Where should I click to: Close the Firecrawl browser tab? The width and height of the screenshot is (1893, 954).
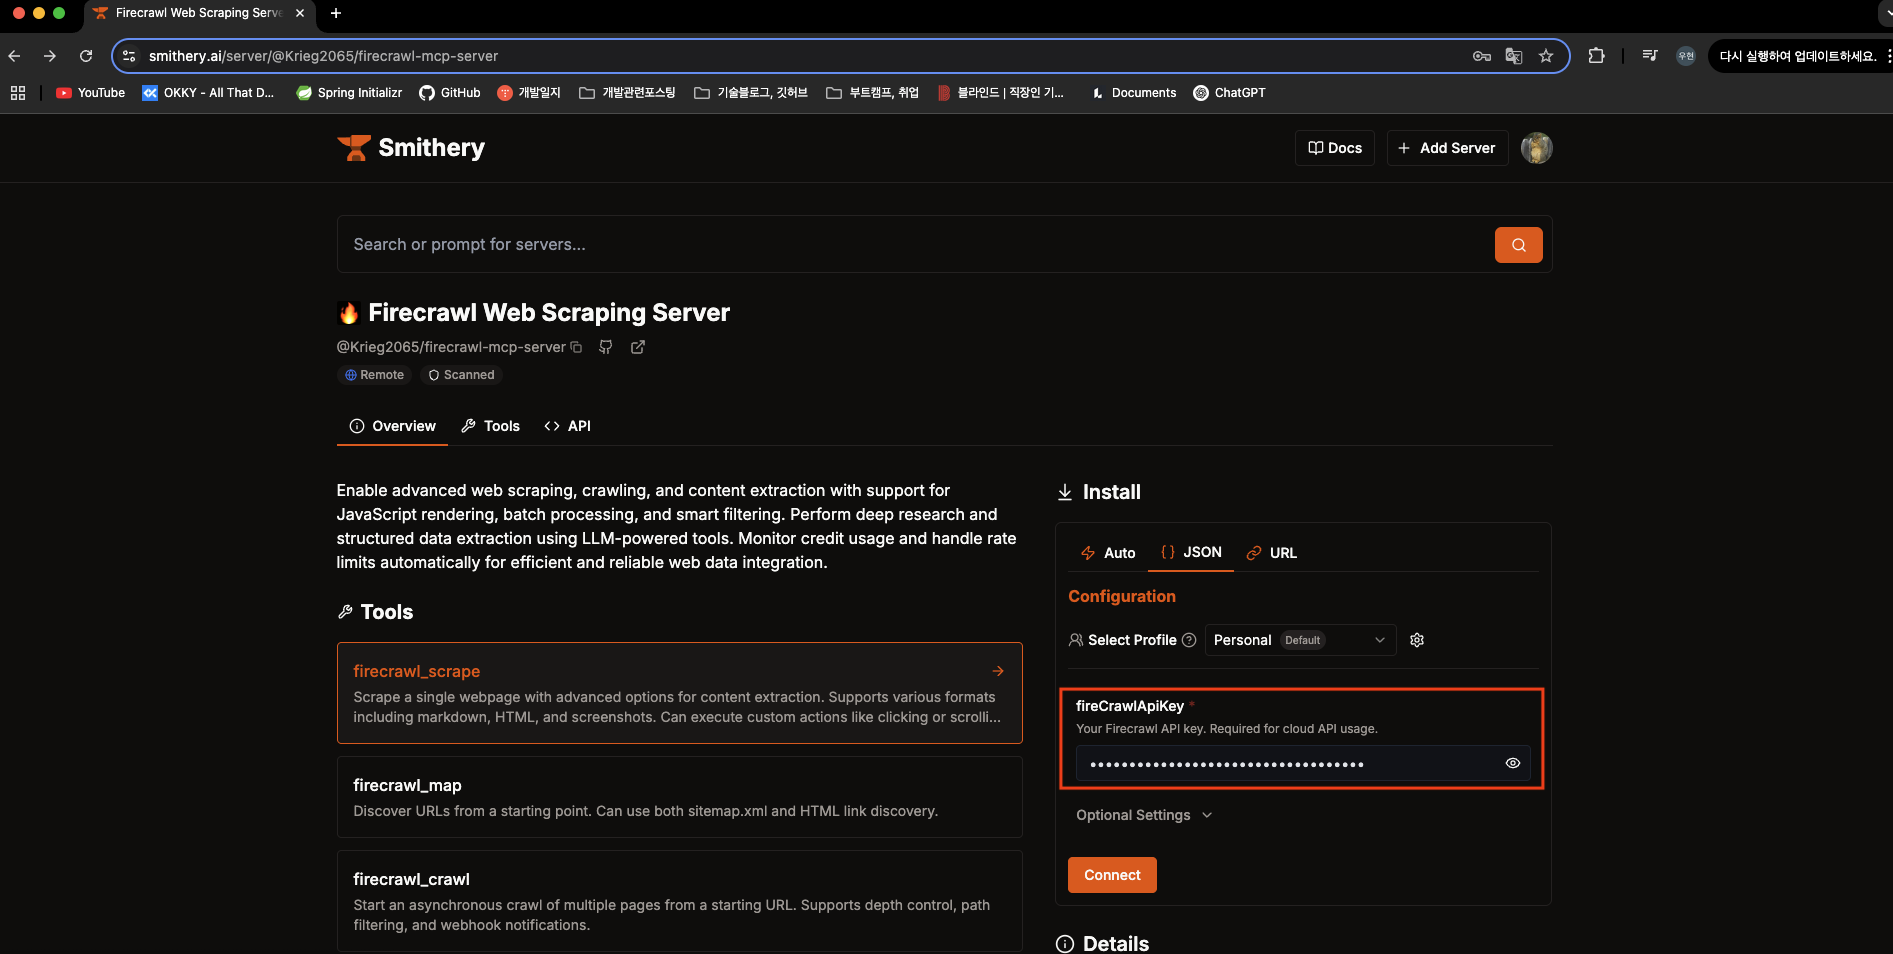[300, 13]
